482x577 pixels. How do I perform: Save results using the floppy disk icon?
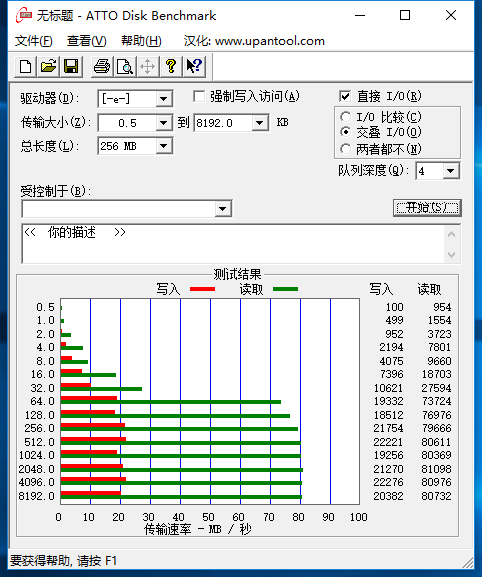pos(71,67)
